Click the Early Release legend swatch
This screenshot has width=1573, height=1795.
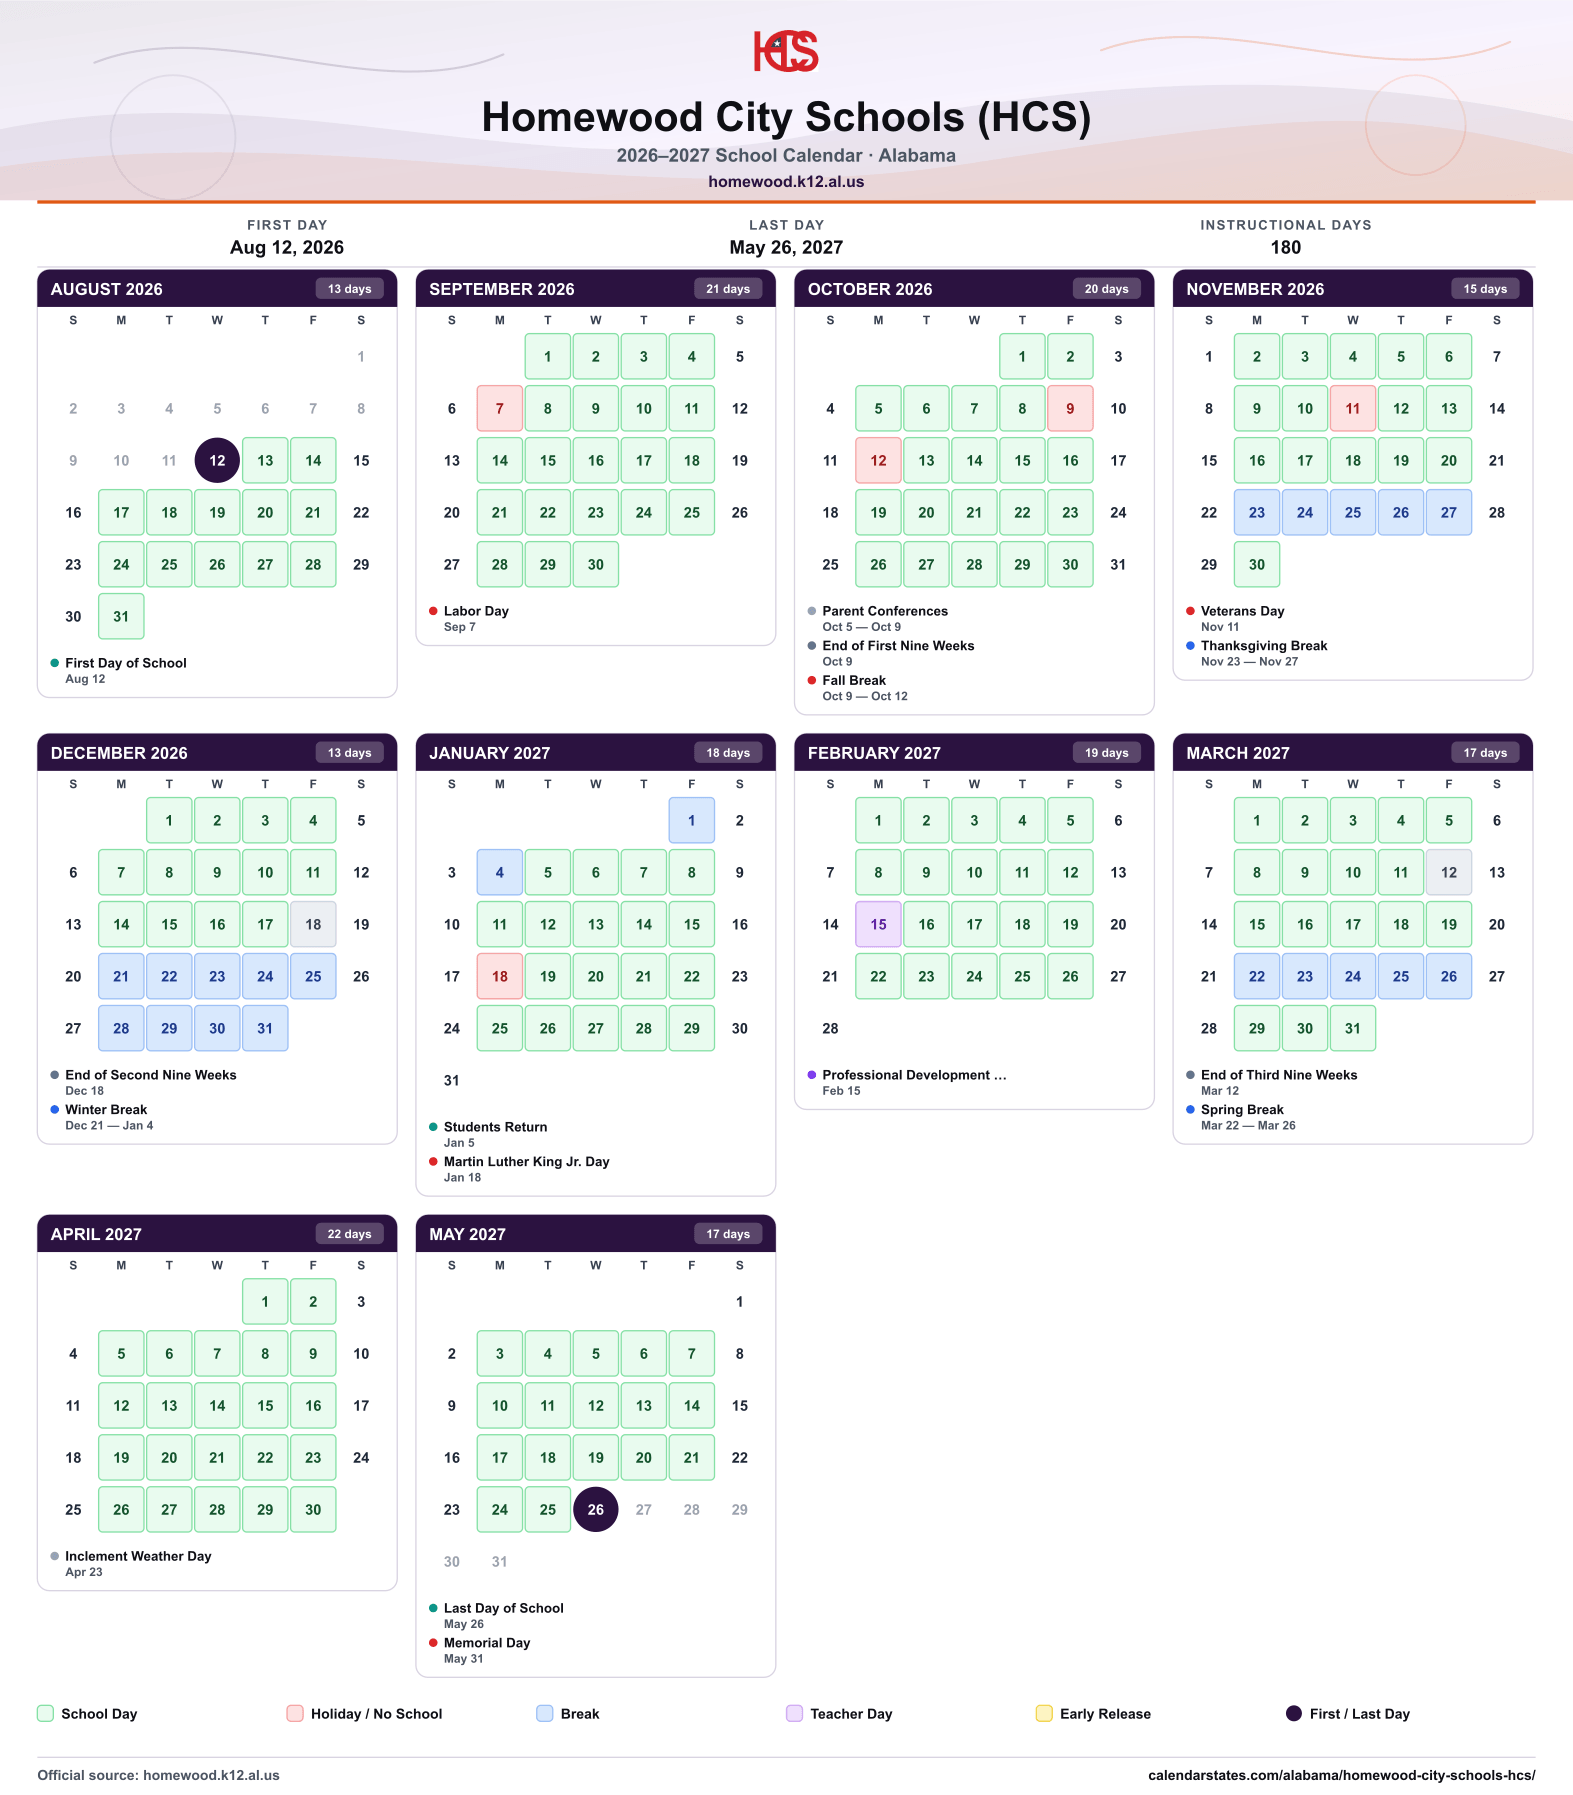click(1044, 1714)
